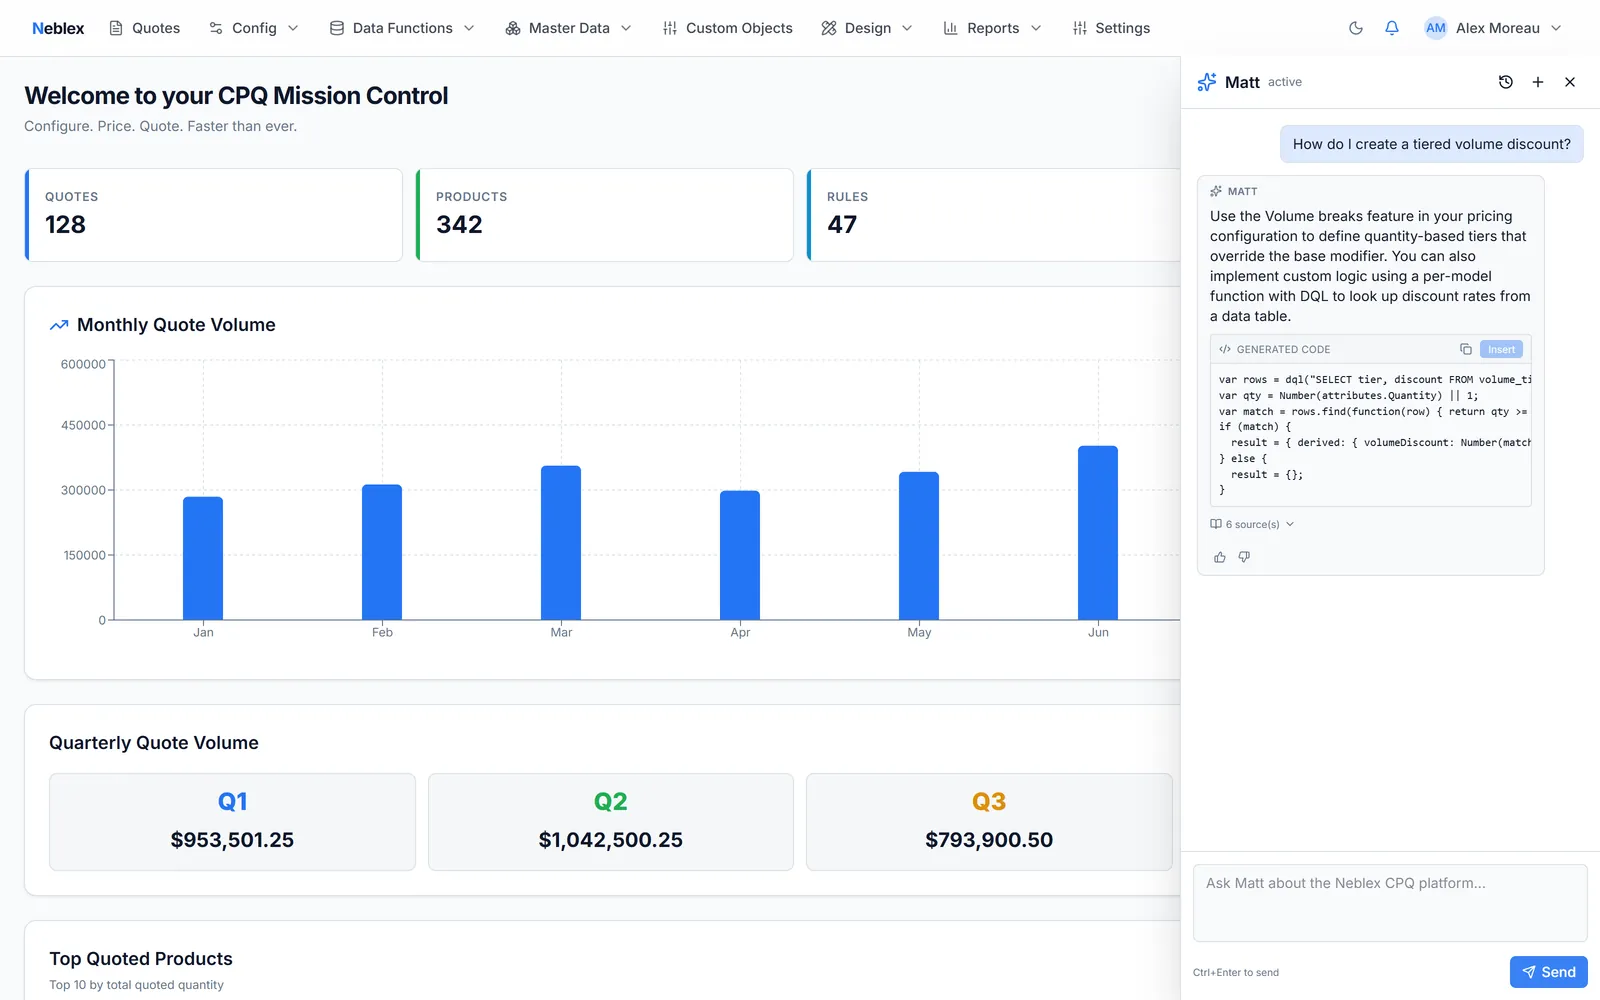The width and height of the screenshot is (1600, 1000).
Task: Open the Reports dropdown
Action: (993, 28)
